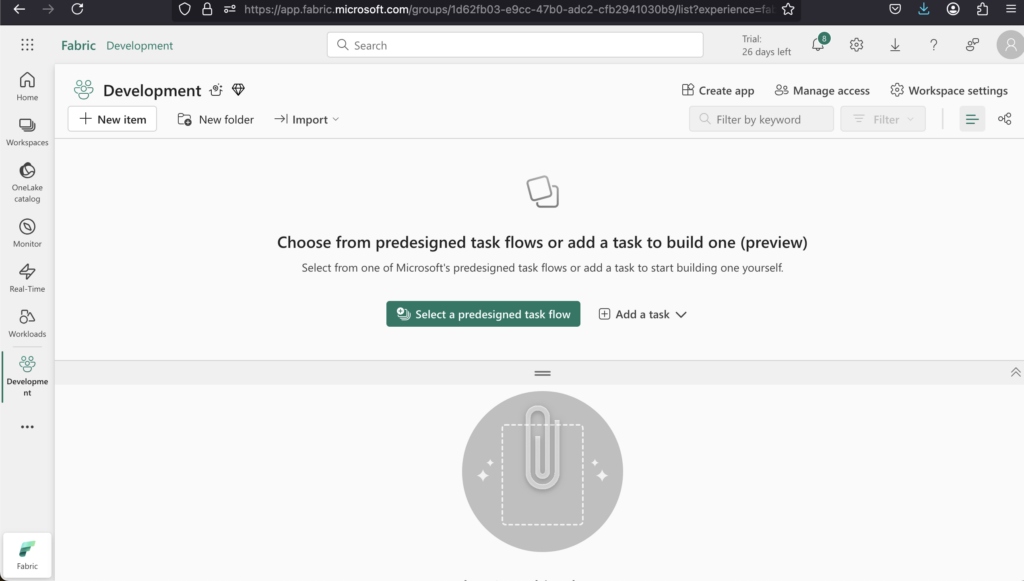The image size is (1024, 581).
Task: Switch to lineage view
Action: pos(1004,119)
